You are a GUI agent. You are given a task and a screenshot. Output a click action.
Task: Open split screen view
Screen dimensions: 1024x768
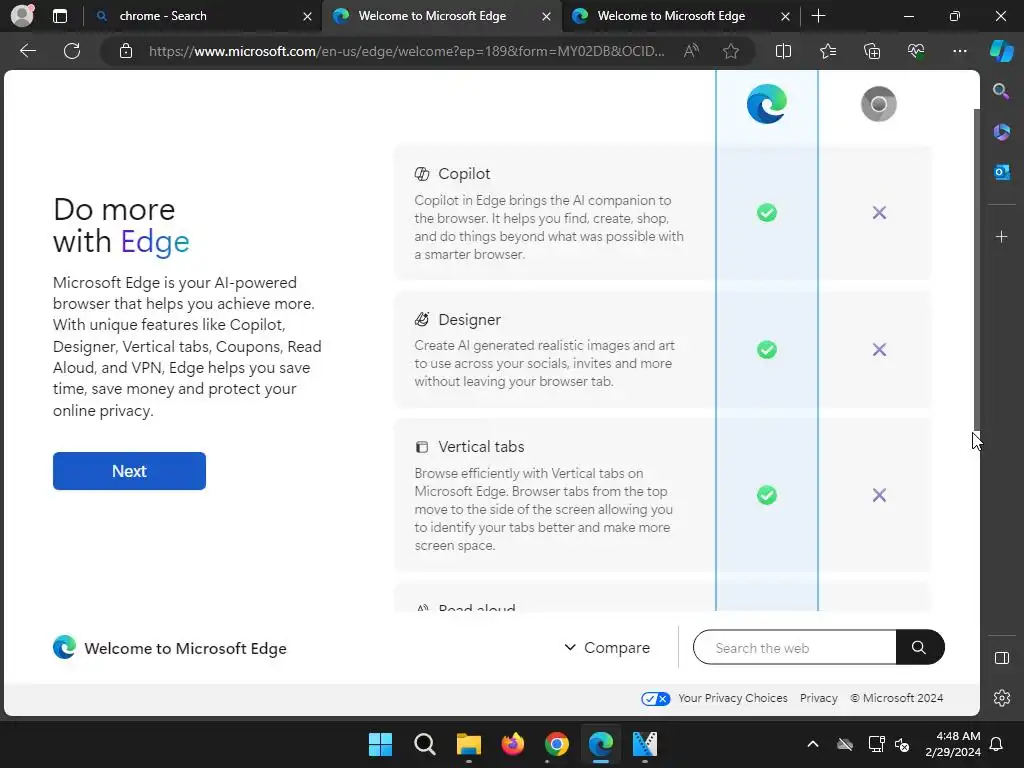pos(783,51)
